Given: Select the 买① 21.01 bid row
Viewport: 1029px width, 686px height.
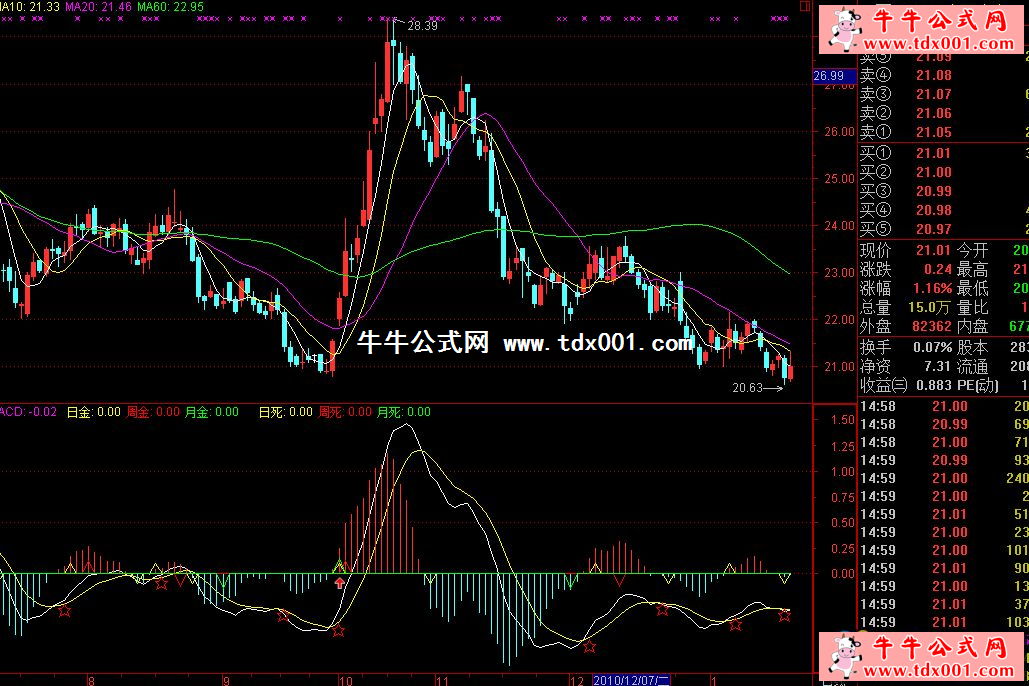Looking at the screenshot, I should click(x=944, y=154).
